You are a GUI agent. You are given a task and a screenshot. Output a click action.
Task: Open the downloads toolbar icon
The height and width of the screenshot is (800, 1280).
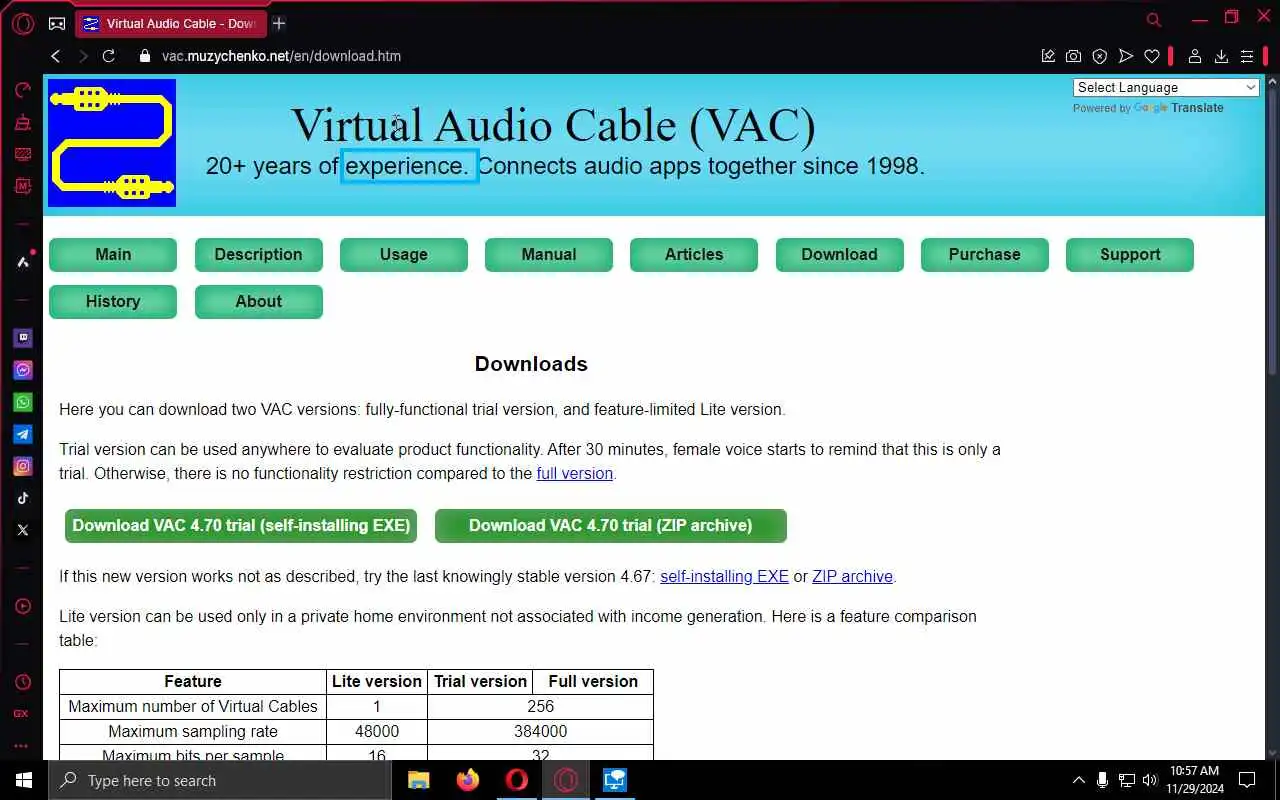(1221, 56)
